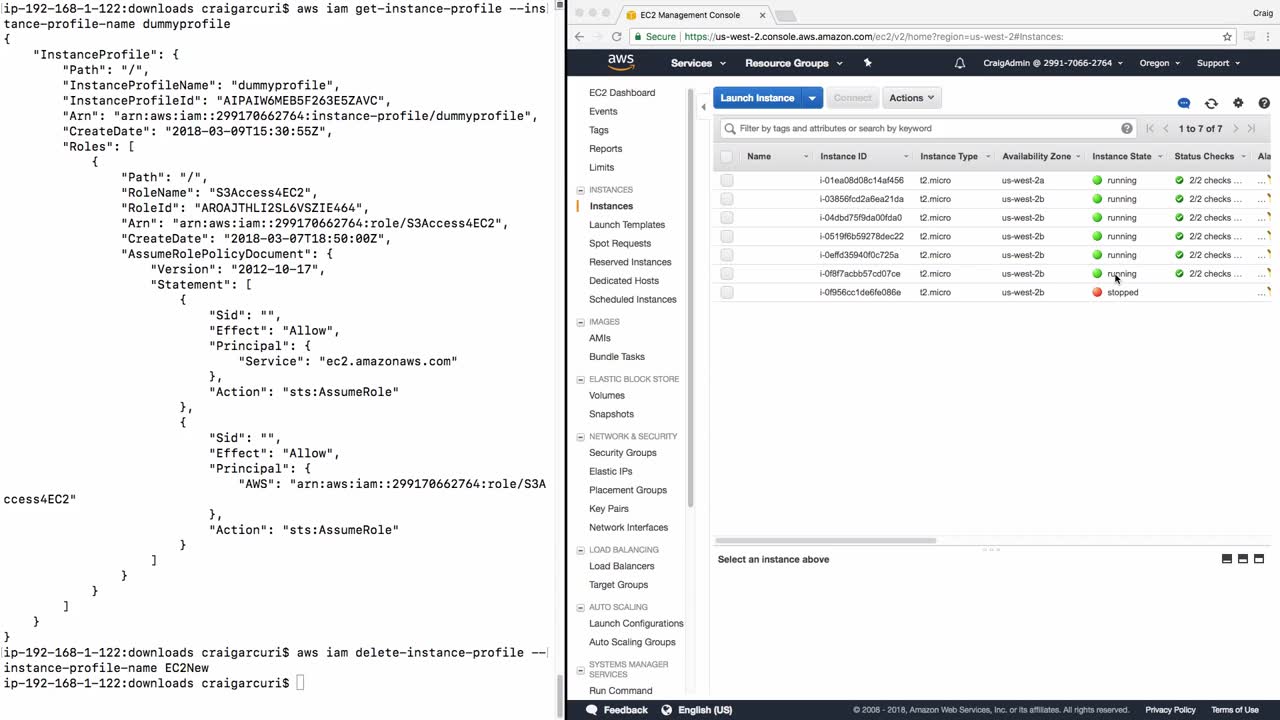1280x720 pixels.
Task: Open EC2 Dashboard in the sidebar
Action: [622, 93]
